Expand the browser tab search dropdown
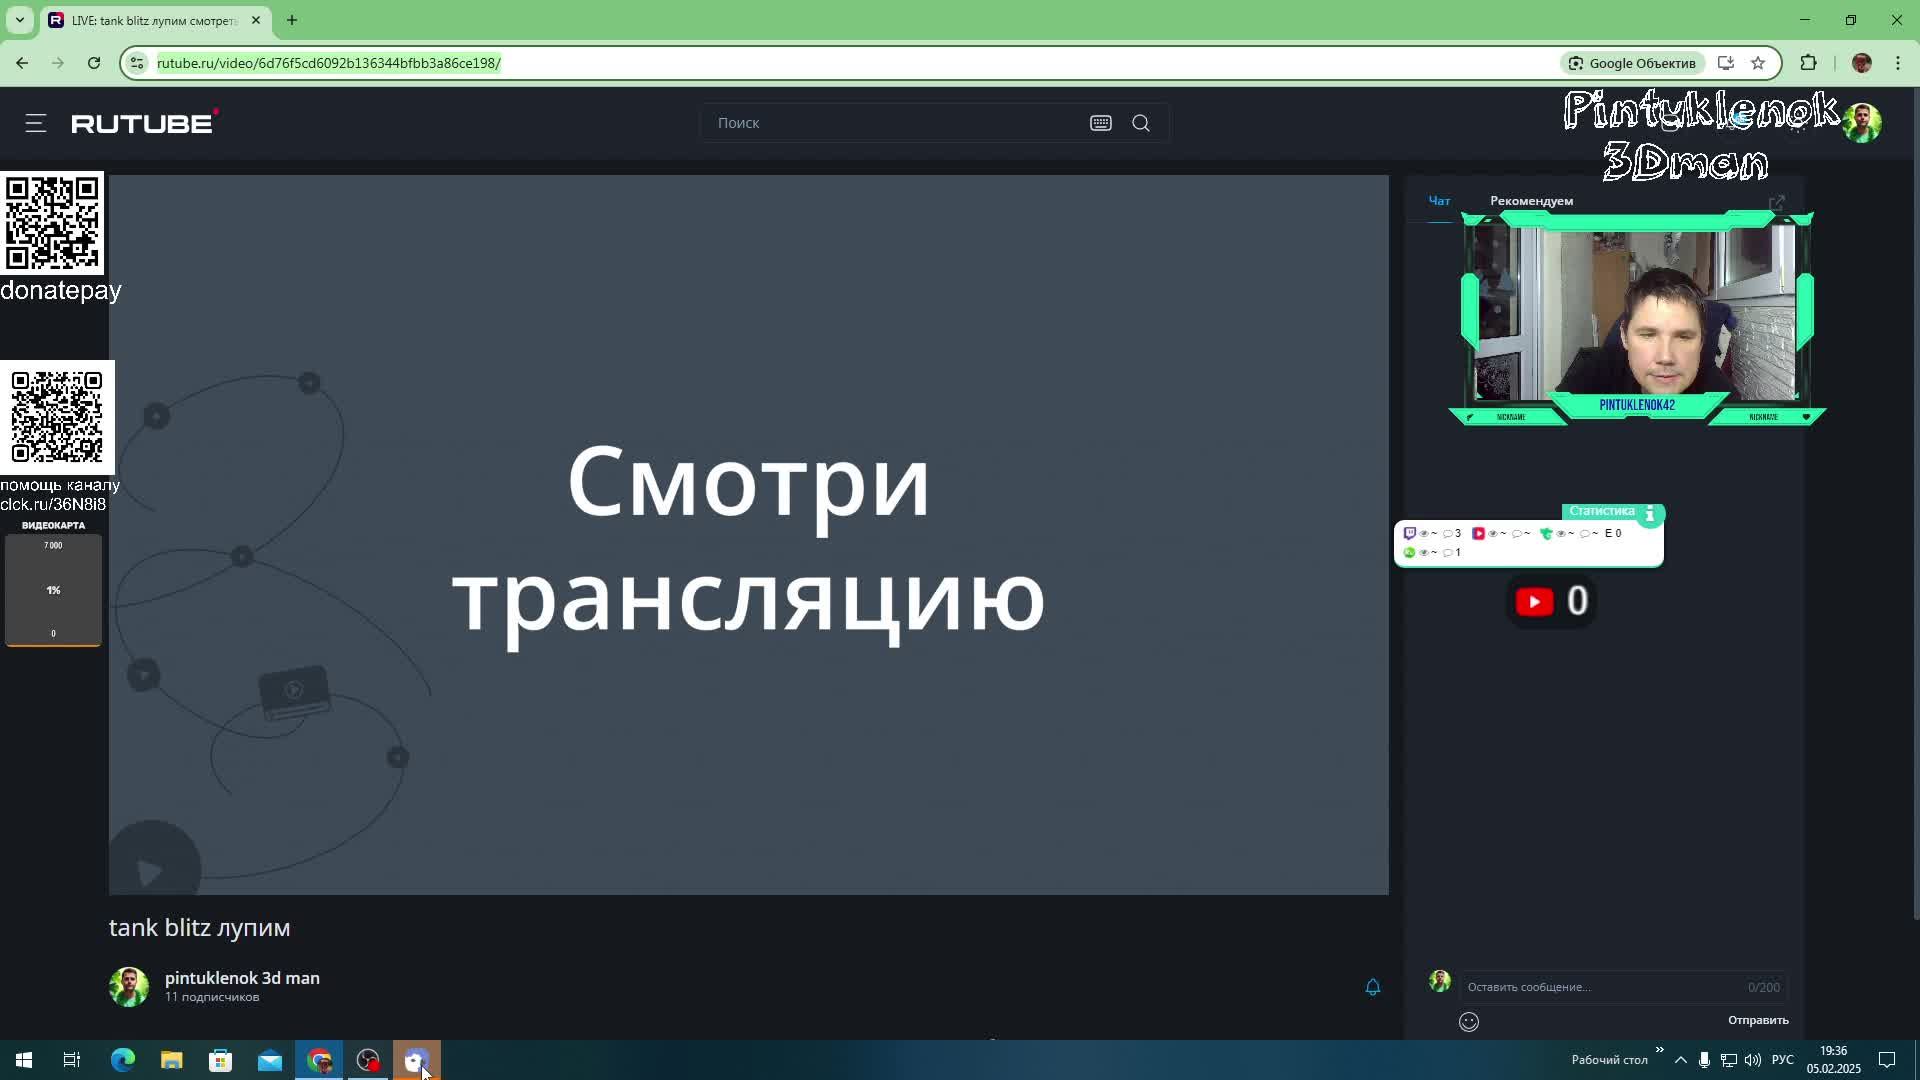Screen dimensions: 1920x1080 tap(19, 20)
